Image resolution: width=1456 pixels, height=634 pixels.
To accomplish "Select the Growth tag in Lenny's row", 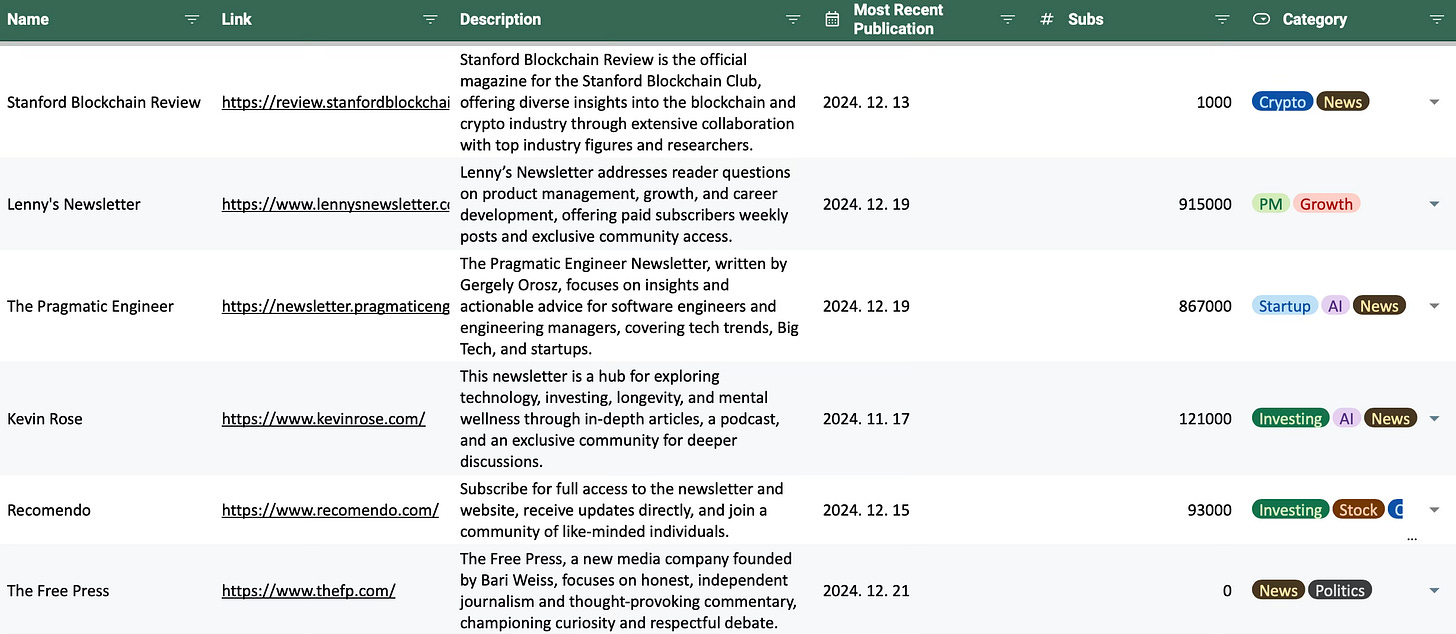I will pyautogui.click(x=1326, y=204).
